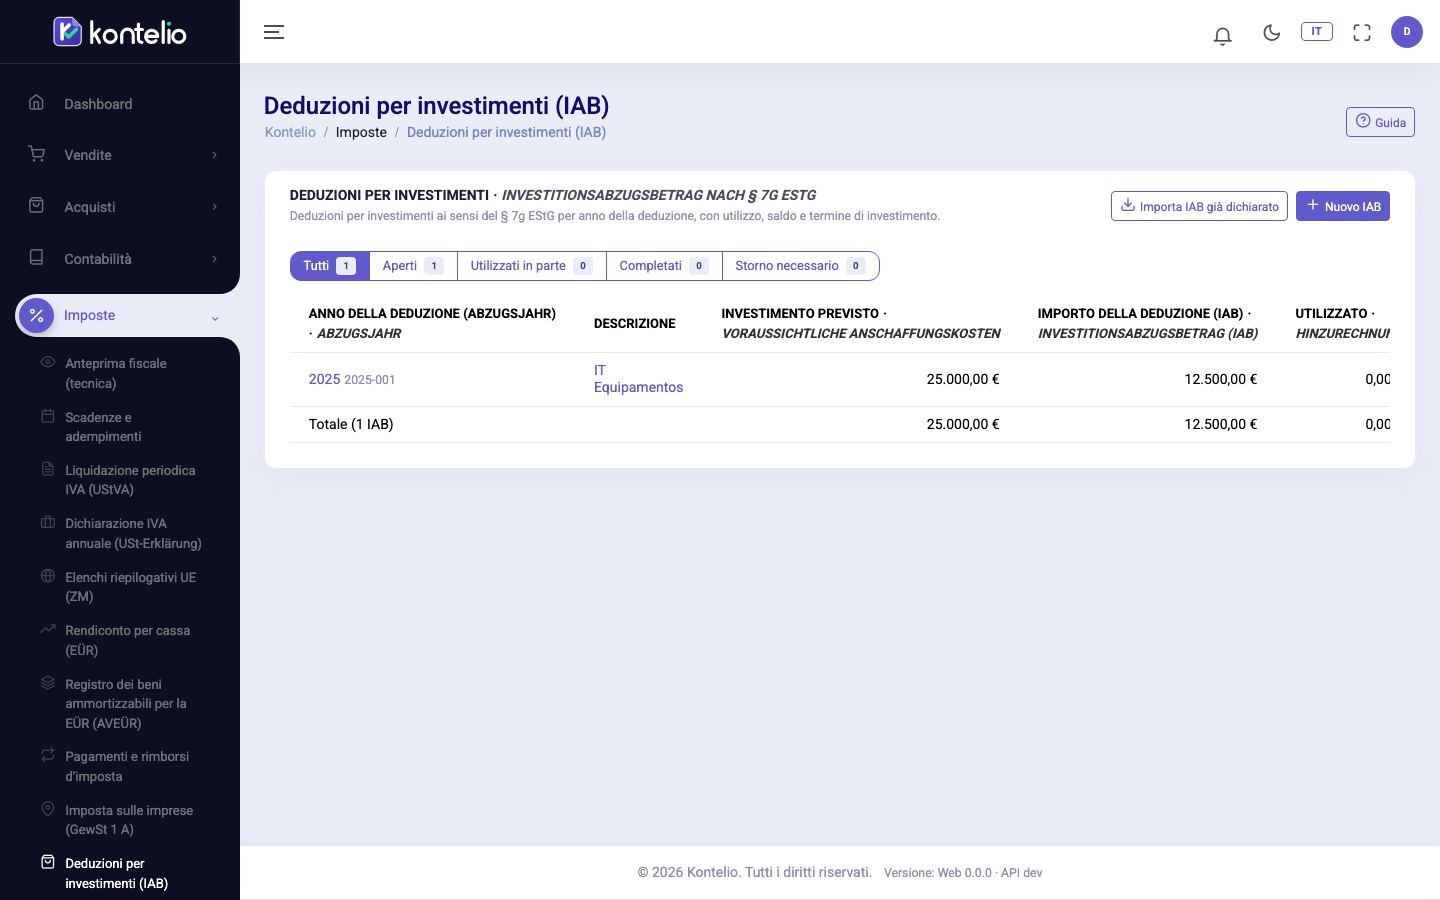Expand the Acquisti menu chevron

coord(214,207)
